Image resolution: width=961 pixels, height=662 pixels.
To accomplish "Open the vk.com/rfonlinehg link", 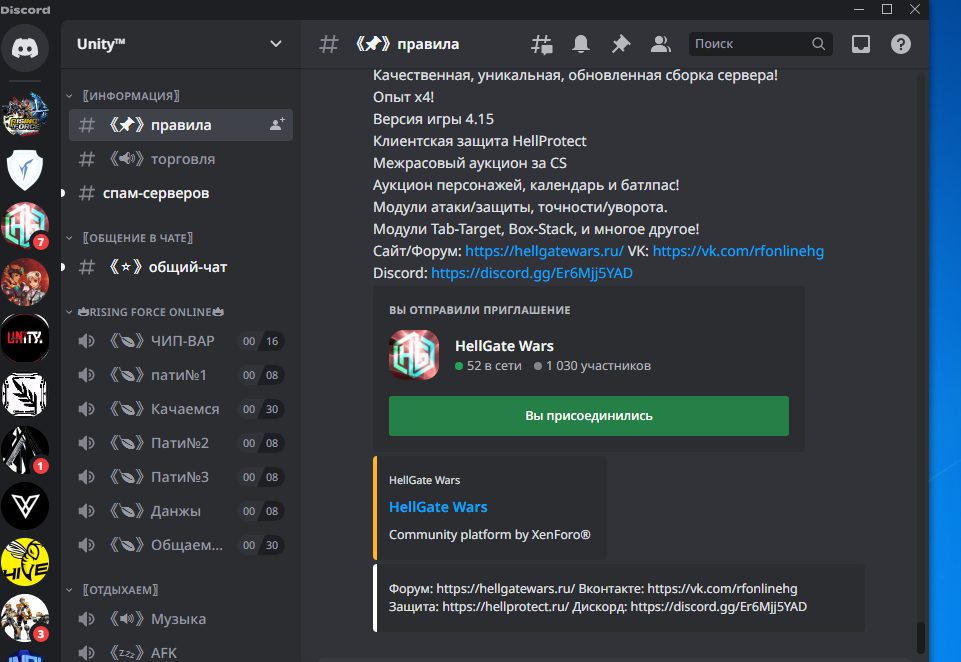I will (x=738, y=251).
